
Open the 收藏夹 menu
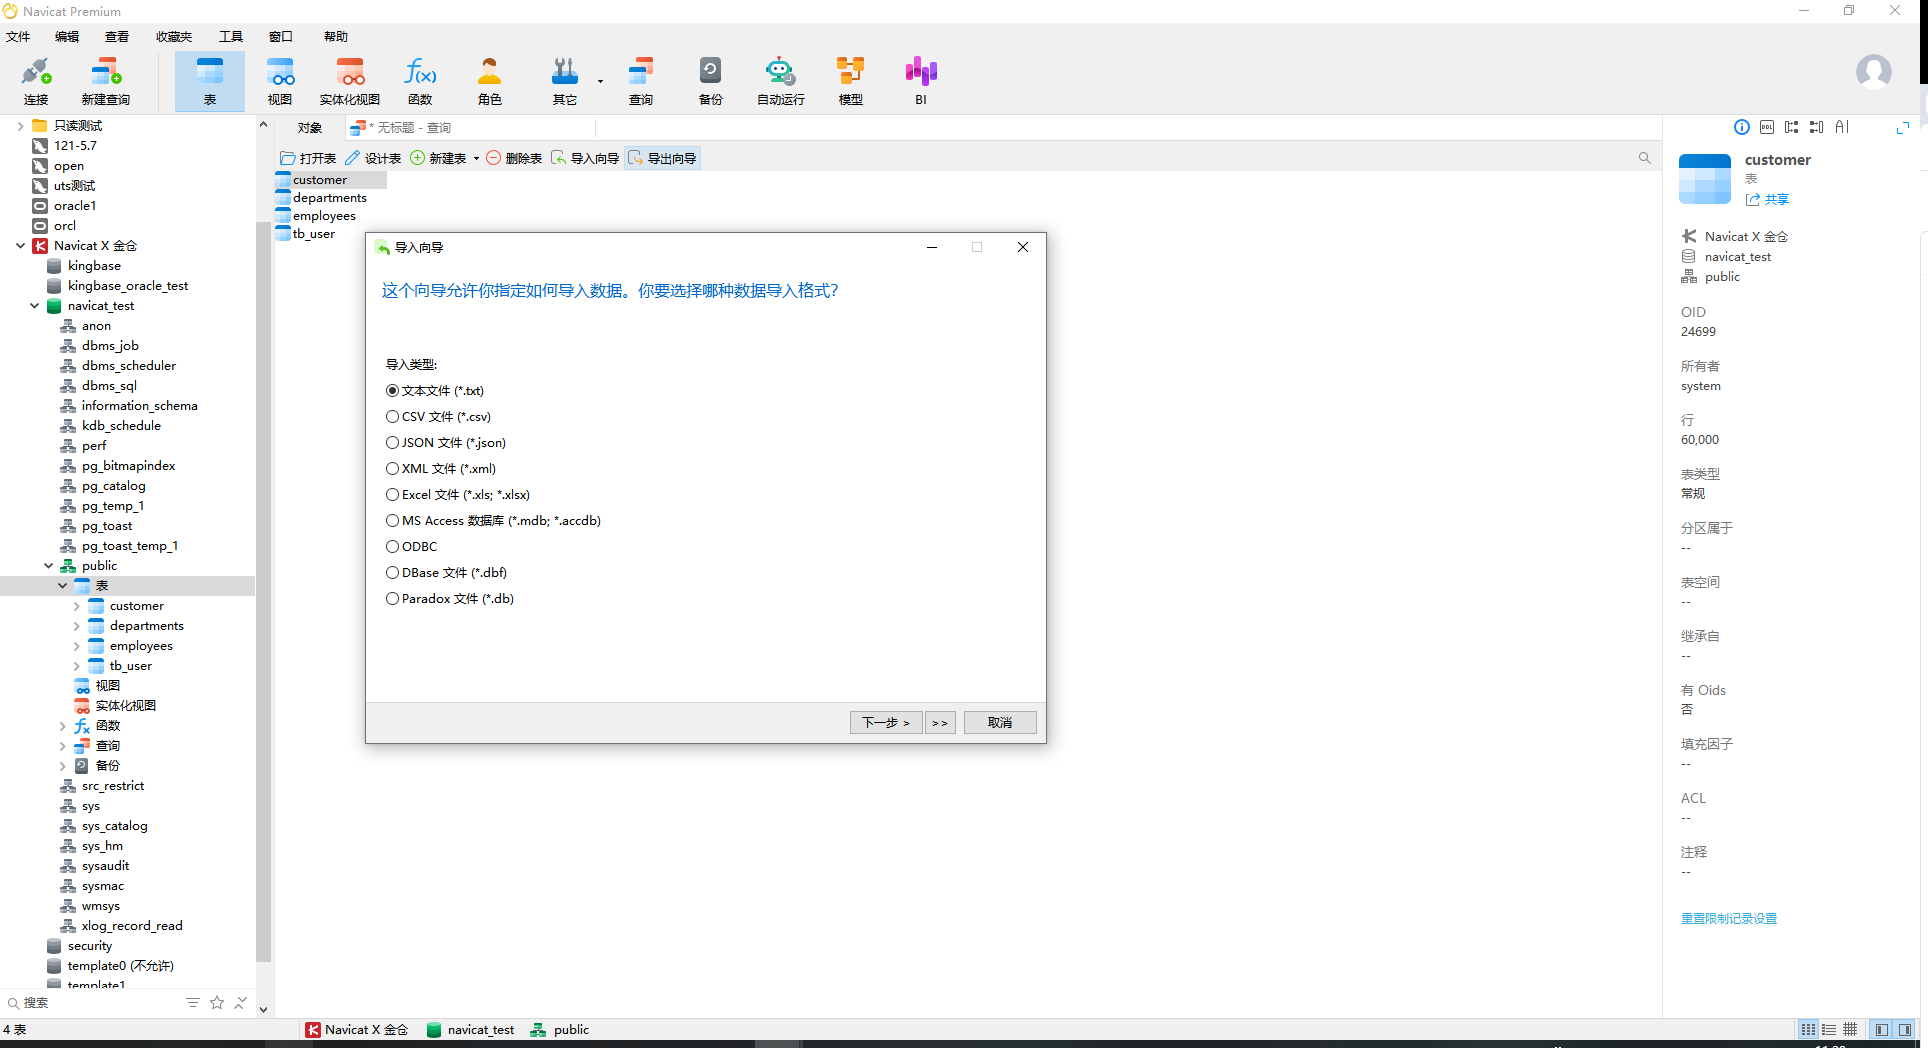click(174, 36)
